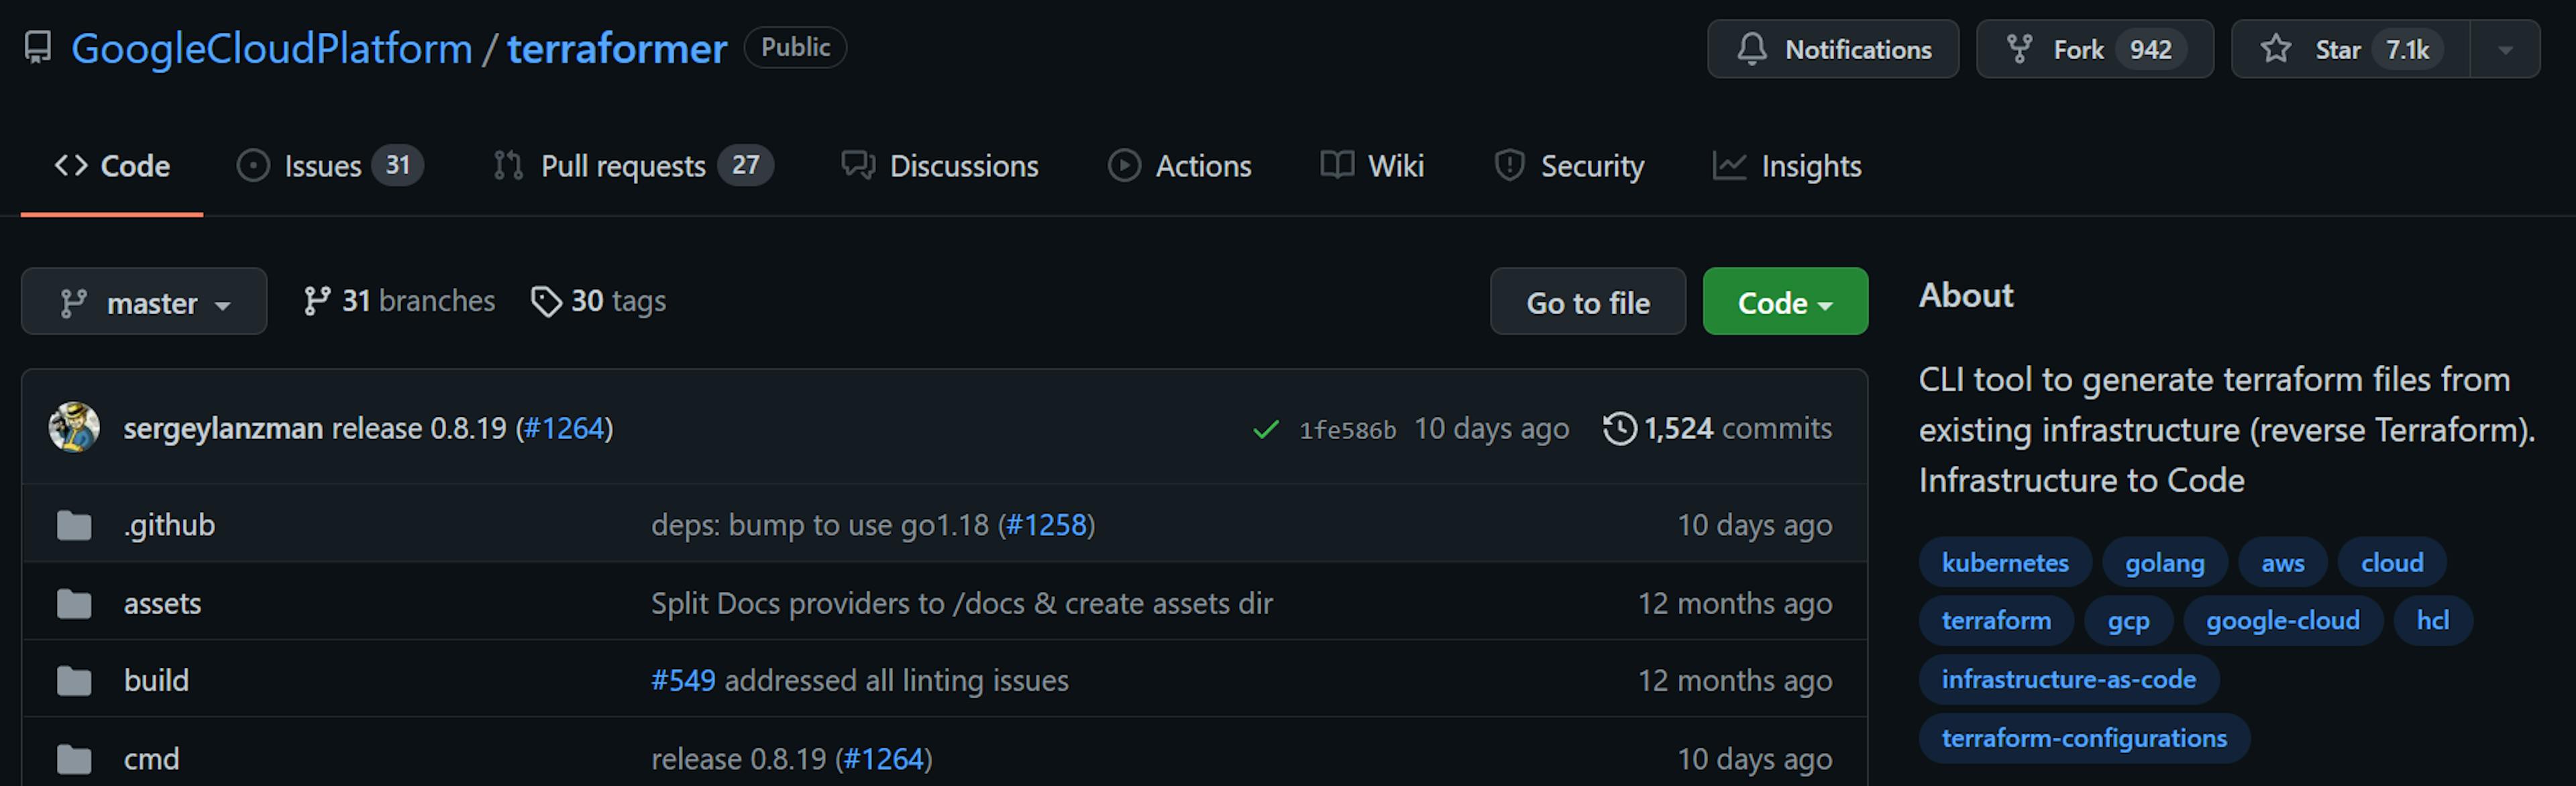Select the terraform topic tag
The image size is (2576, 786).
coord(1996,620)
